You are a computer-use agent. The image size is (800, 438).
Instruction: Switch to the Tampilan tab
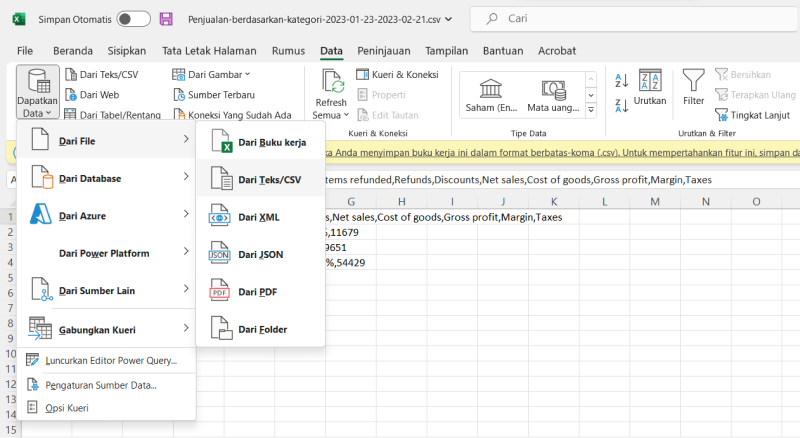(446, 51)
